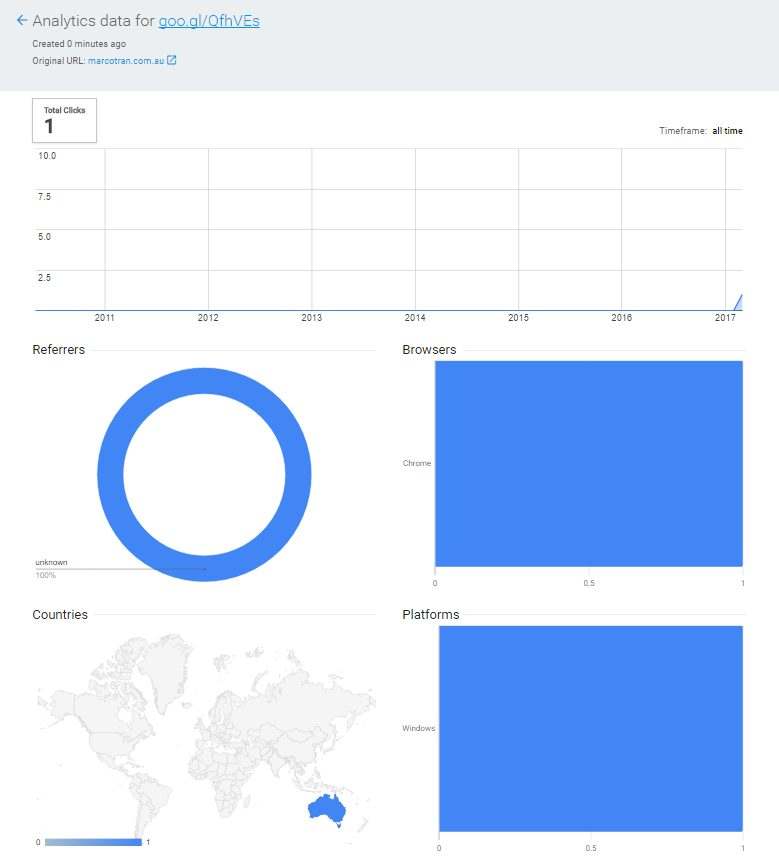Screen dimensions: 779x864
Task: Select the Total Clicks box
Action: click(64, 120)
